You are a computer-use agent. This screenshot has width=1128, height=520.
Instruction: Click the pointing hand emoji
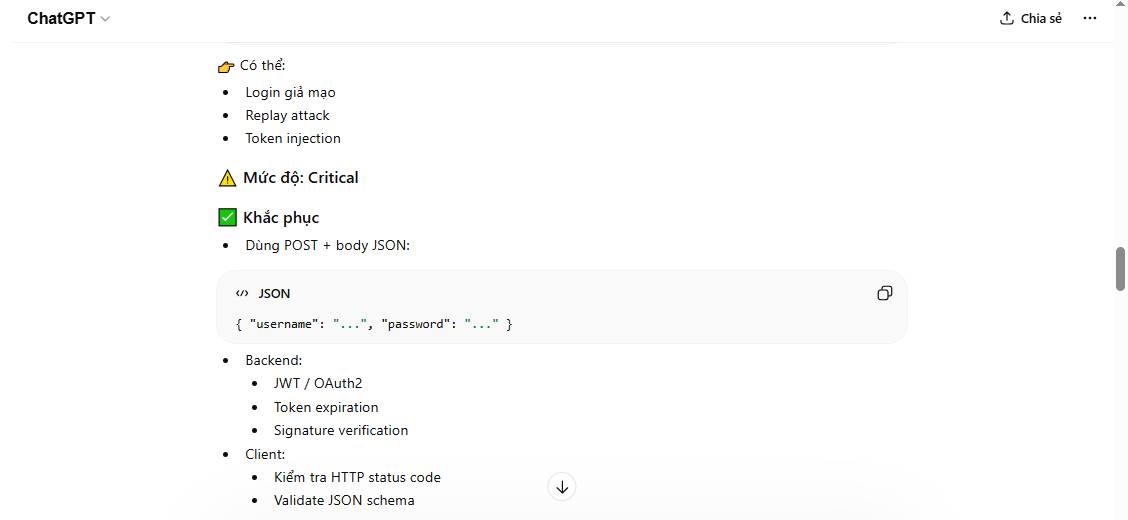click(225, 67)
